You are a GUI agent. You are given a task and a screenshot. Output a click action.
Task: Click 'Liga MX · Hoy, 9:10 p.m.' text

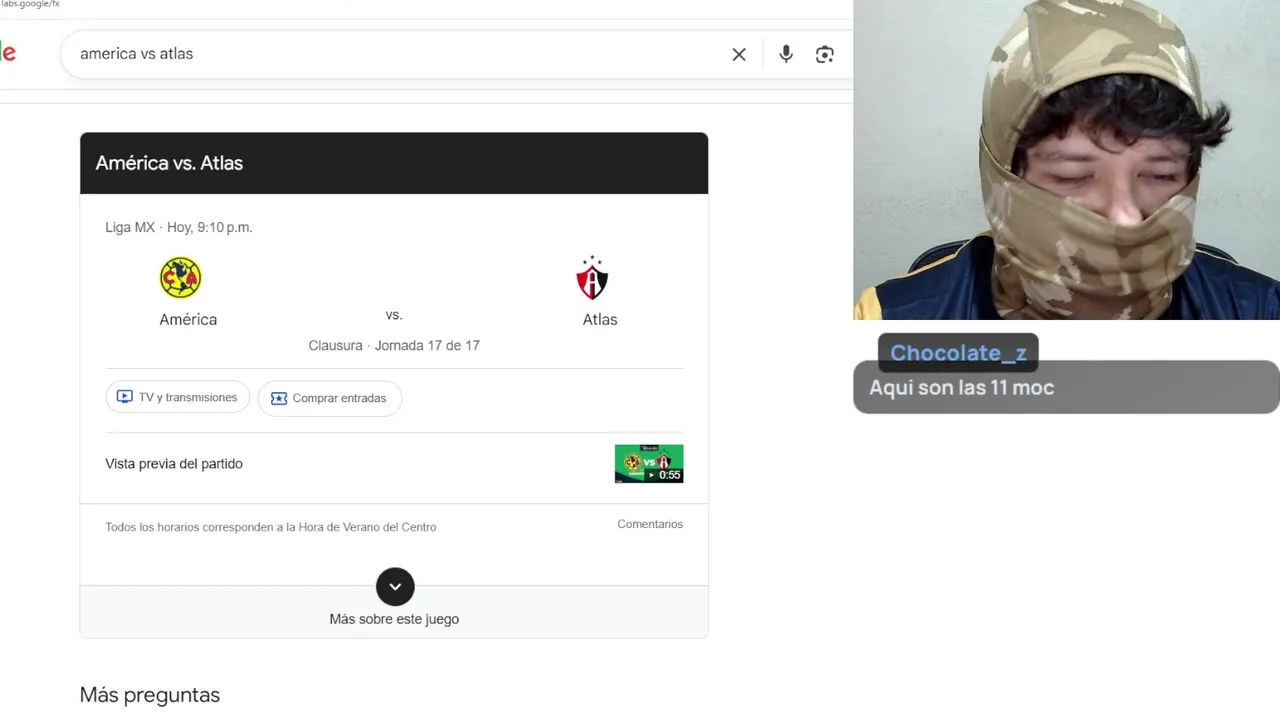pos(179,227)
